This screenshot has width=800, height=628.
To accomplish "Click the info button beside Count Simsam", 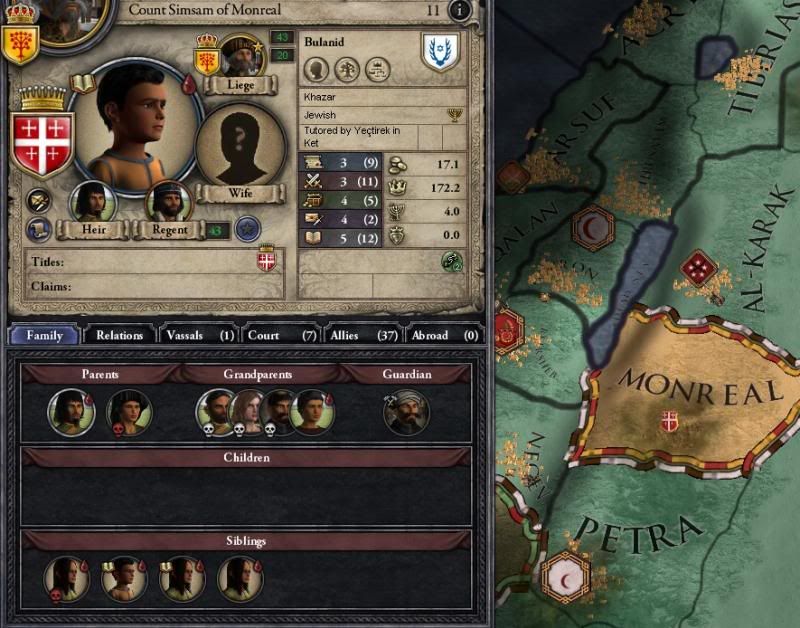I will [x=459, y=10].
